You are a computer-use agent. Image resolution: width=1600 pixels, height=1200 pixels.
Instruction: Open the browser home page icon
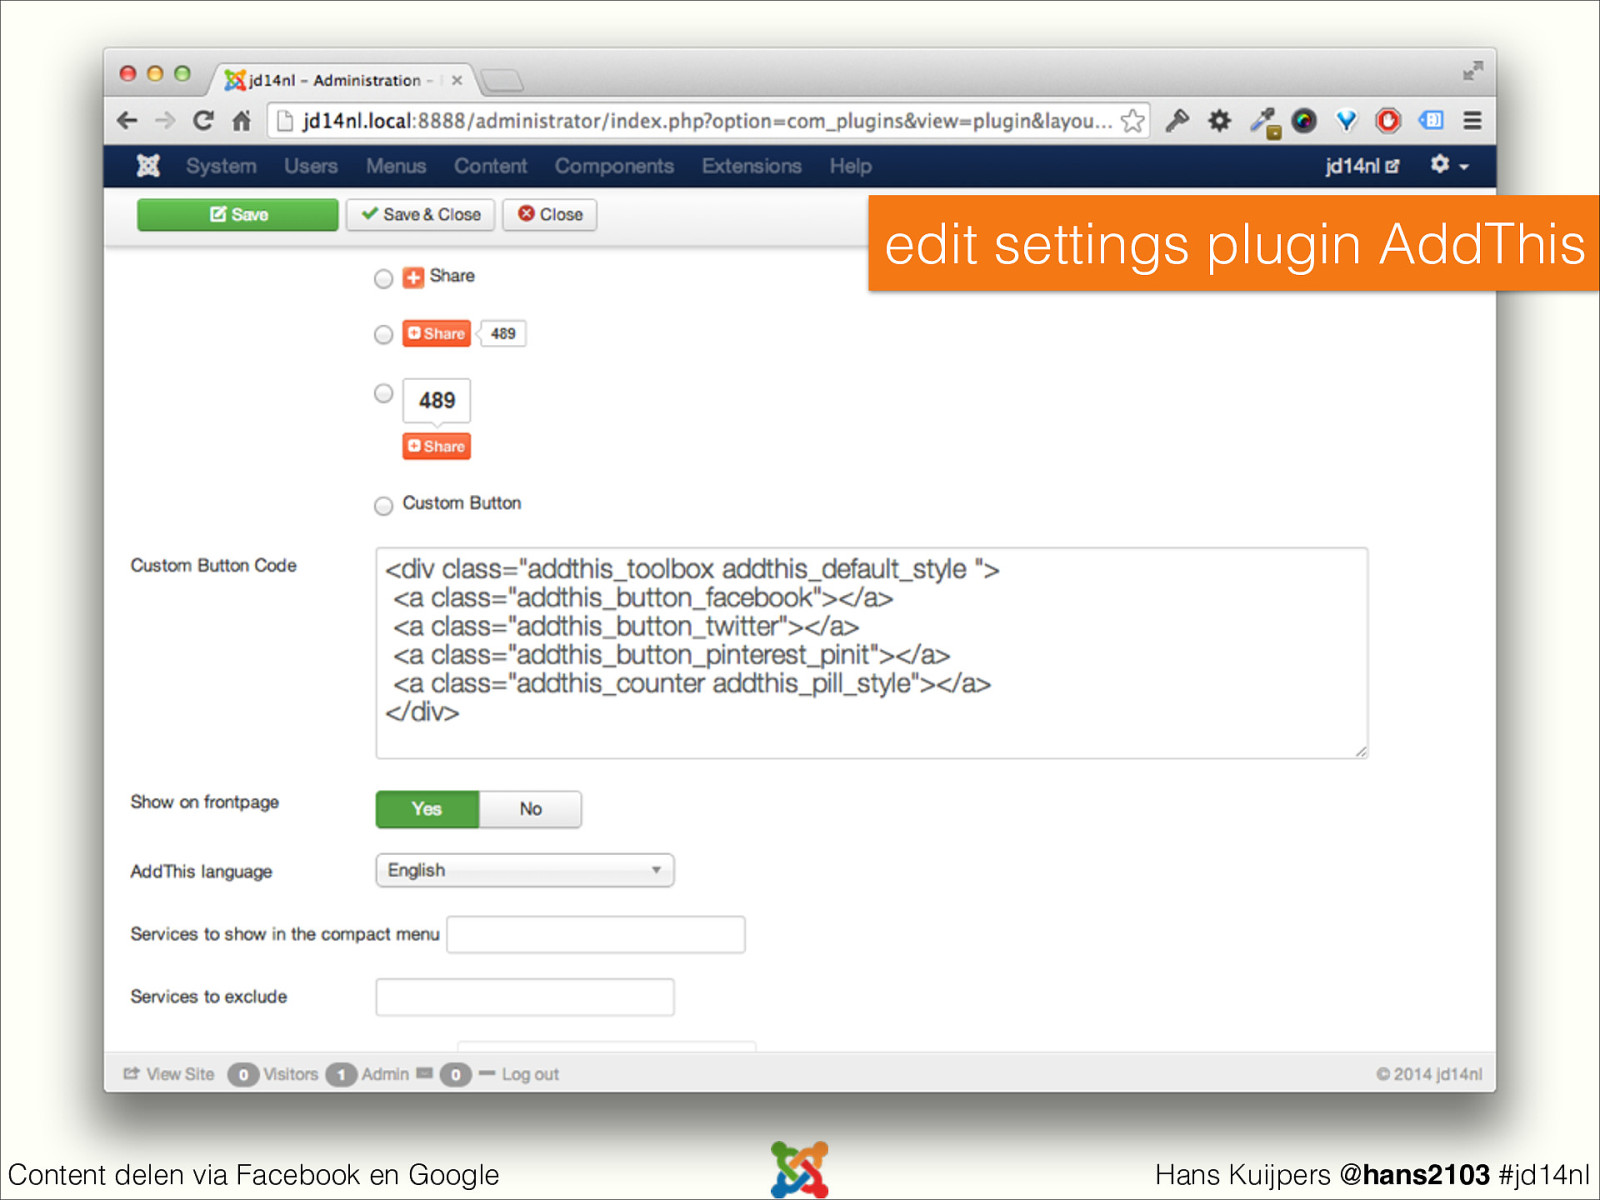point(241,121)
